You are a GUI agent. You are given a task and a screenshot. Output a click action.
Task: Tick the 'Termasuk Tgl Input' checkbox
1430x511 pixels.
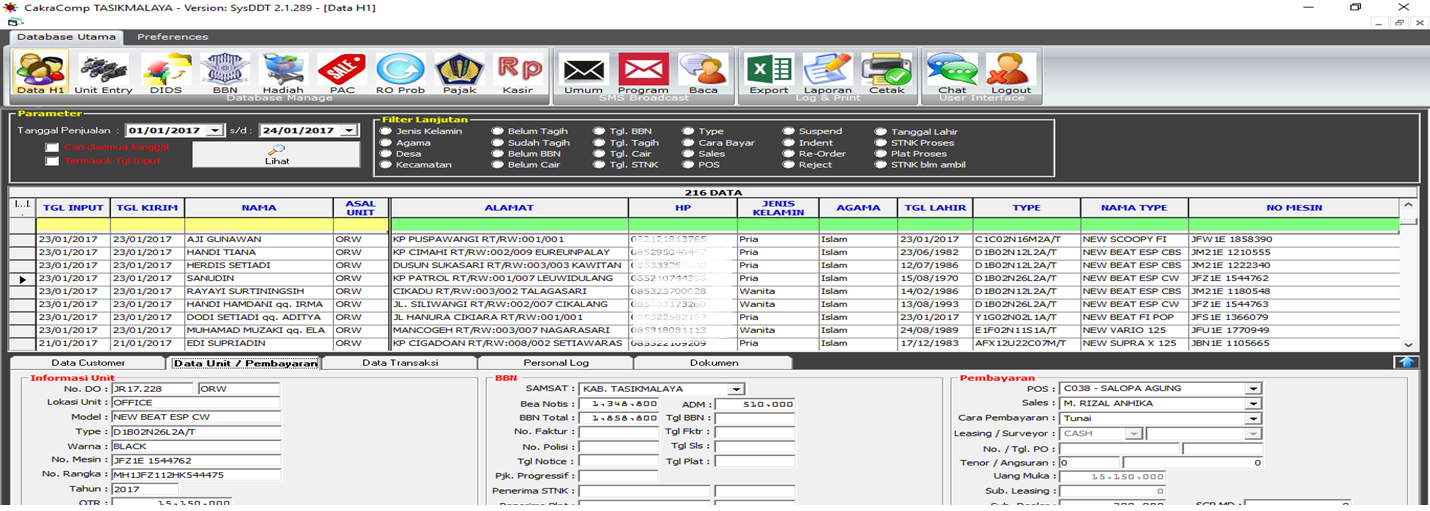(x=52, y=161)
